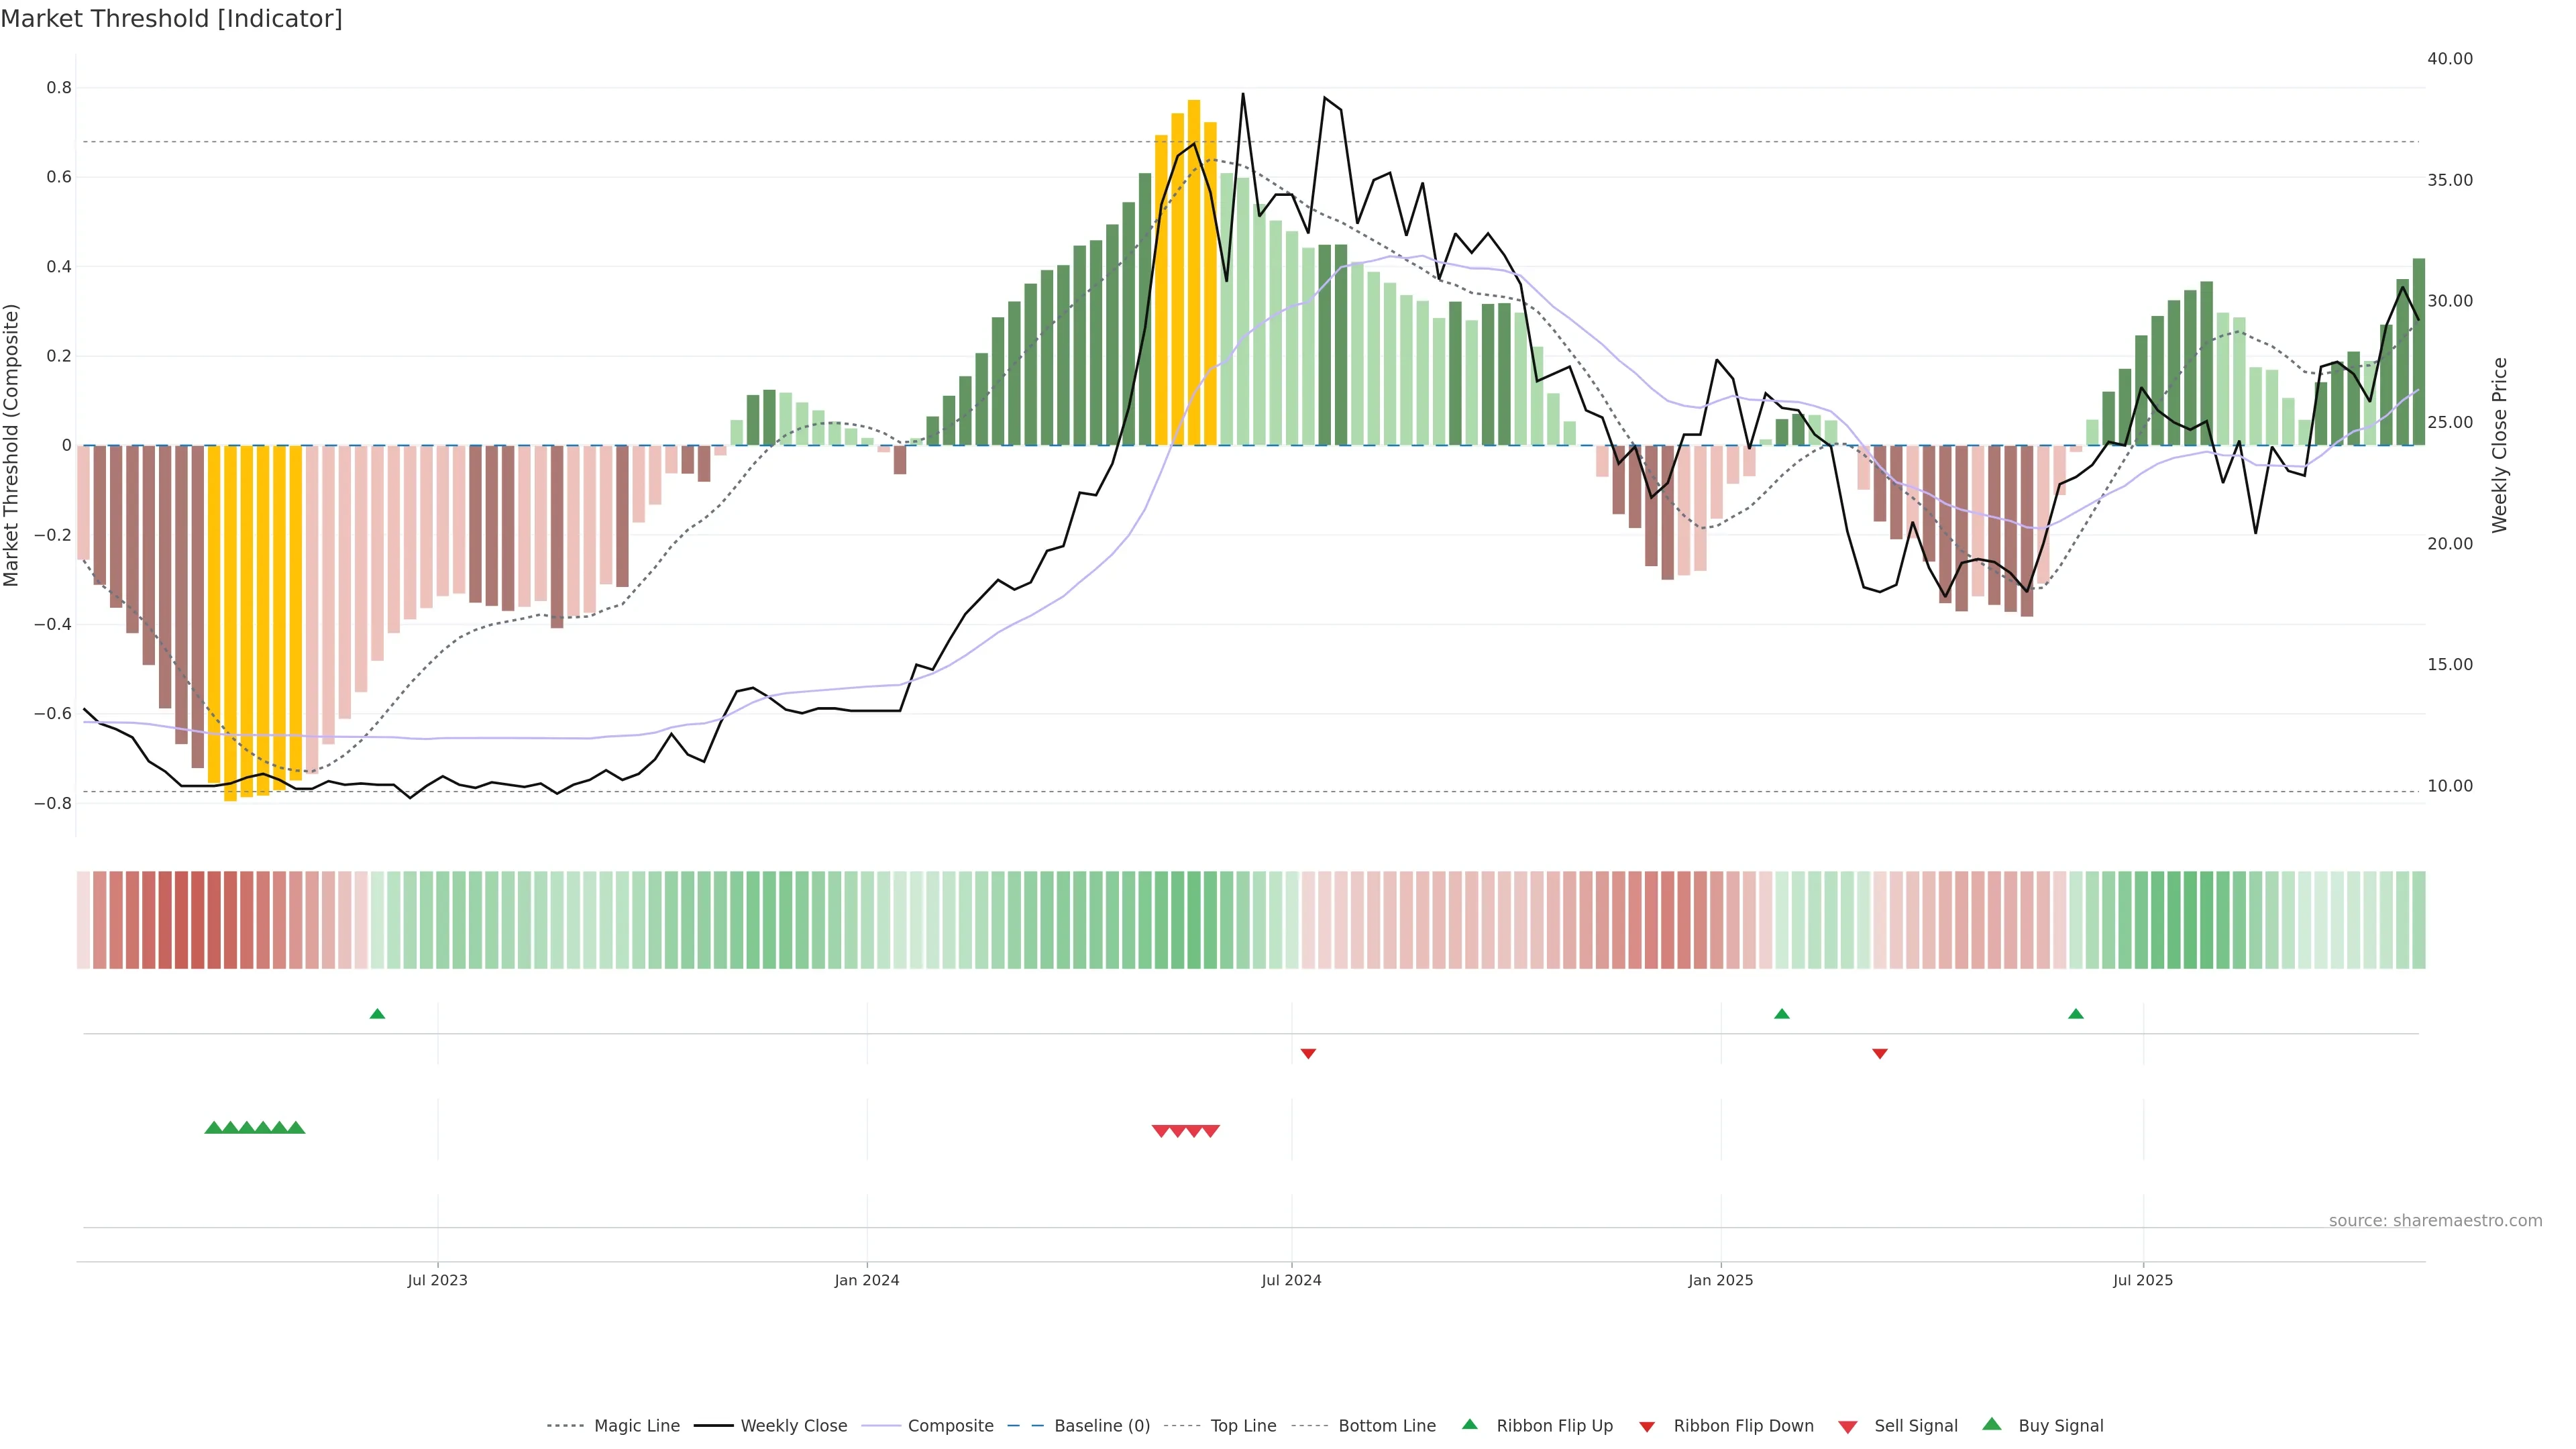Click the green flip up marker before Jul 2025
Screen dimensions: 2576x1449
click(x=2075, y=1014)
